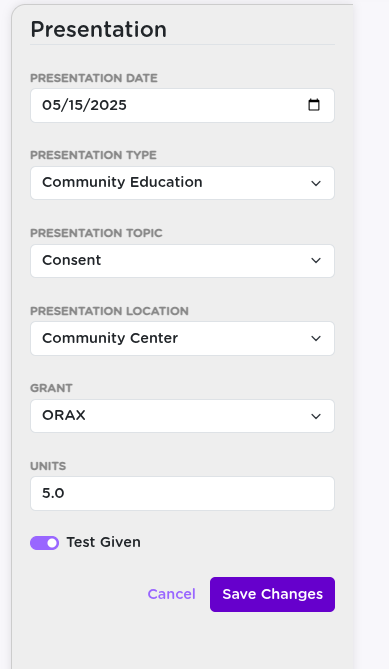This screenshot has height=669, width=389.
Task: Click the chevron arrow on Presentation Topic
Action: click(x=316, y=261)
